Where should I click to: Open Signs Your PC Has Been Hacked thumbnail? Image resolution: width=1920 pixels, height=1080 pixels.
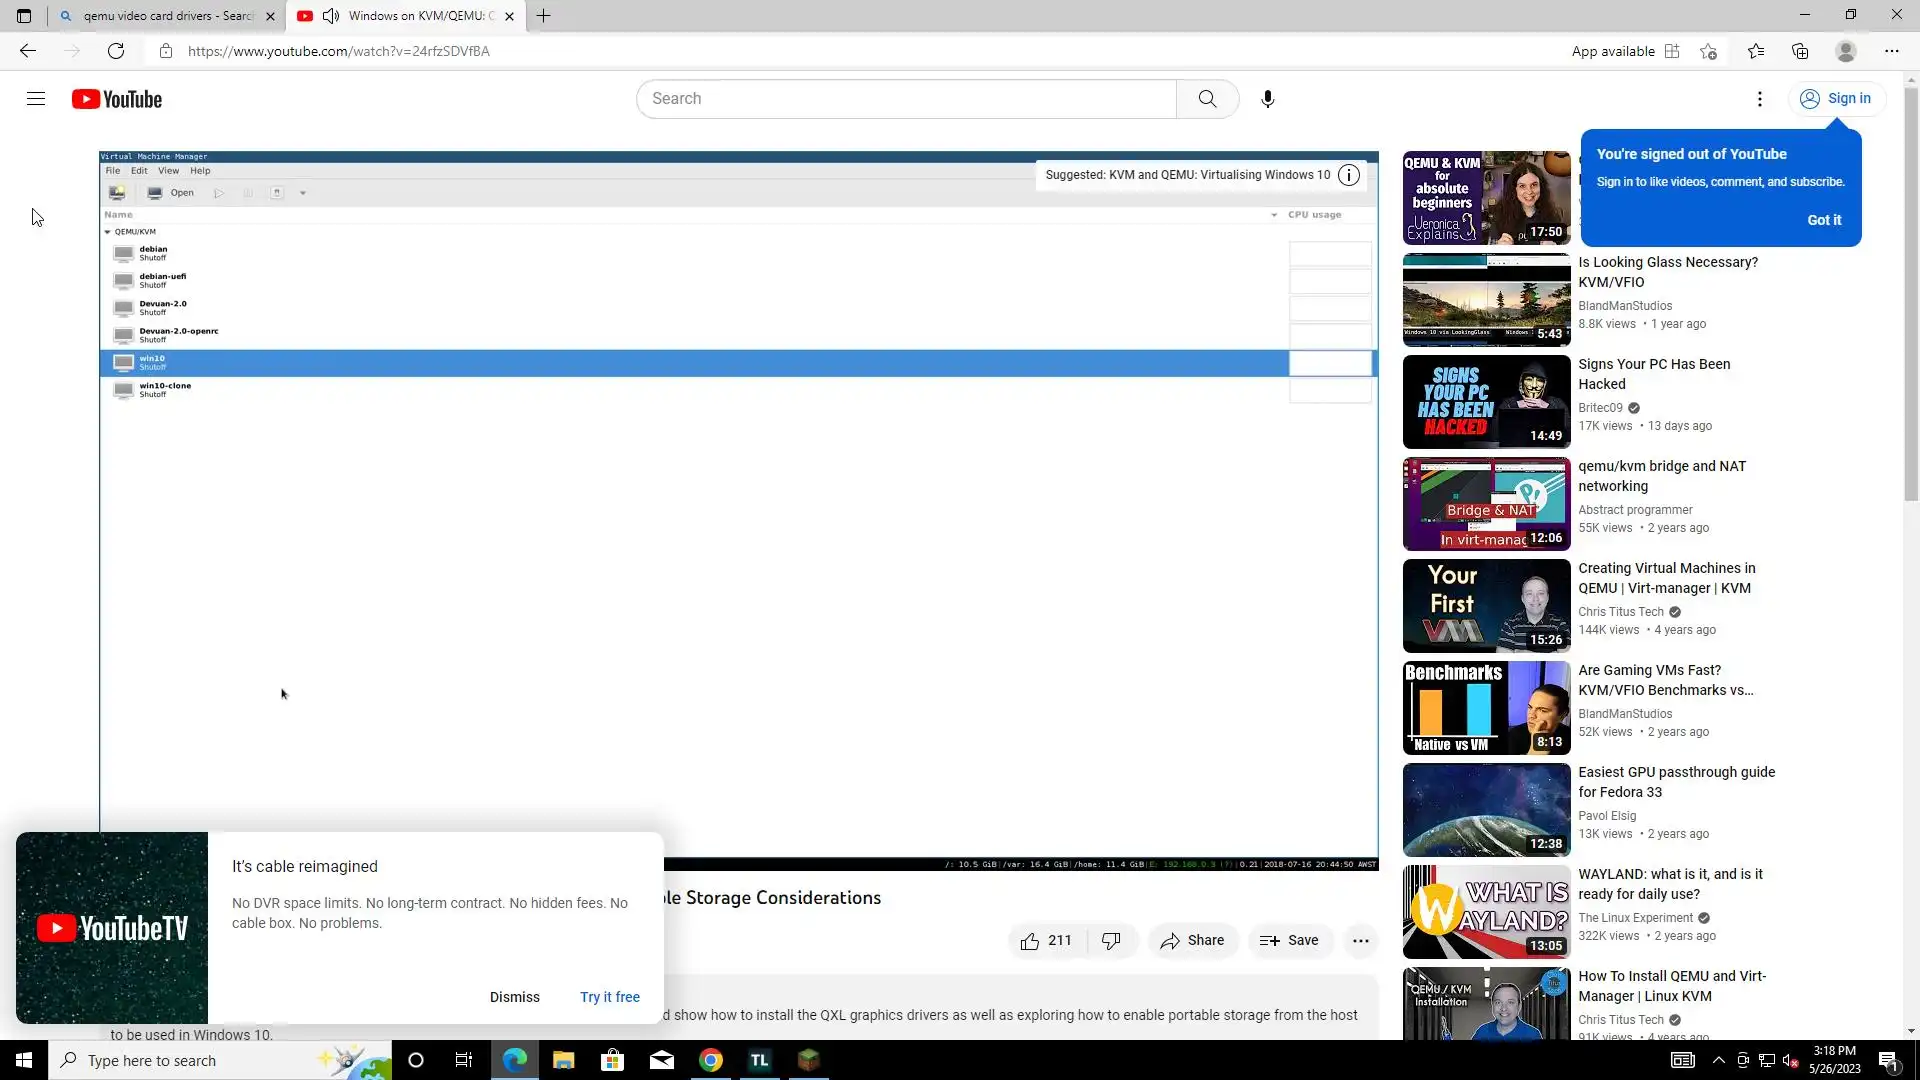(x=1486, y=402)
